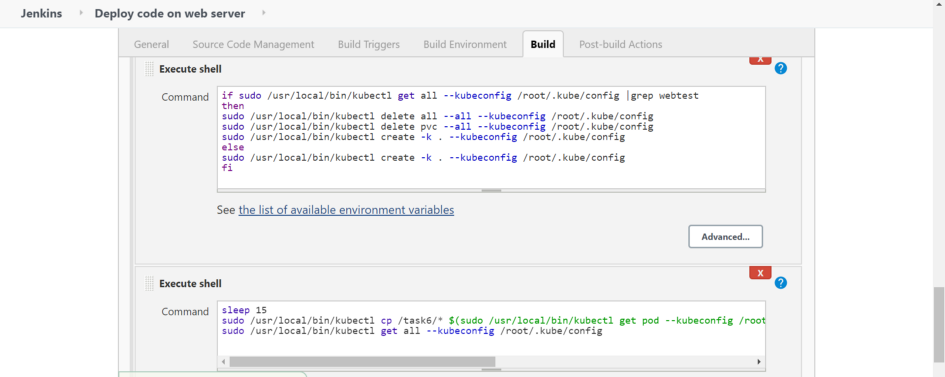Open help for first Execute shell step
Screen dimensions: 945x377
tap(780, 68)
